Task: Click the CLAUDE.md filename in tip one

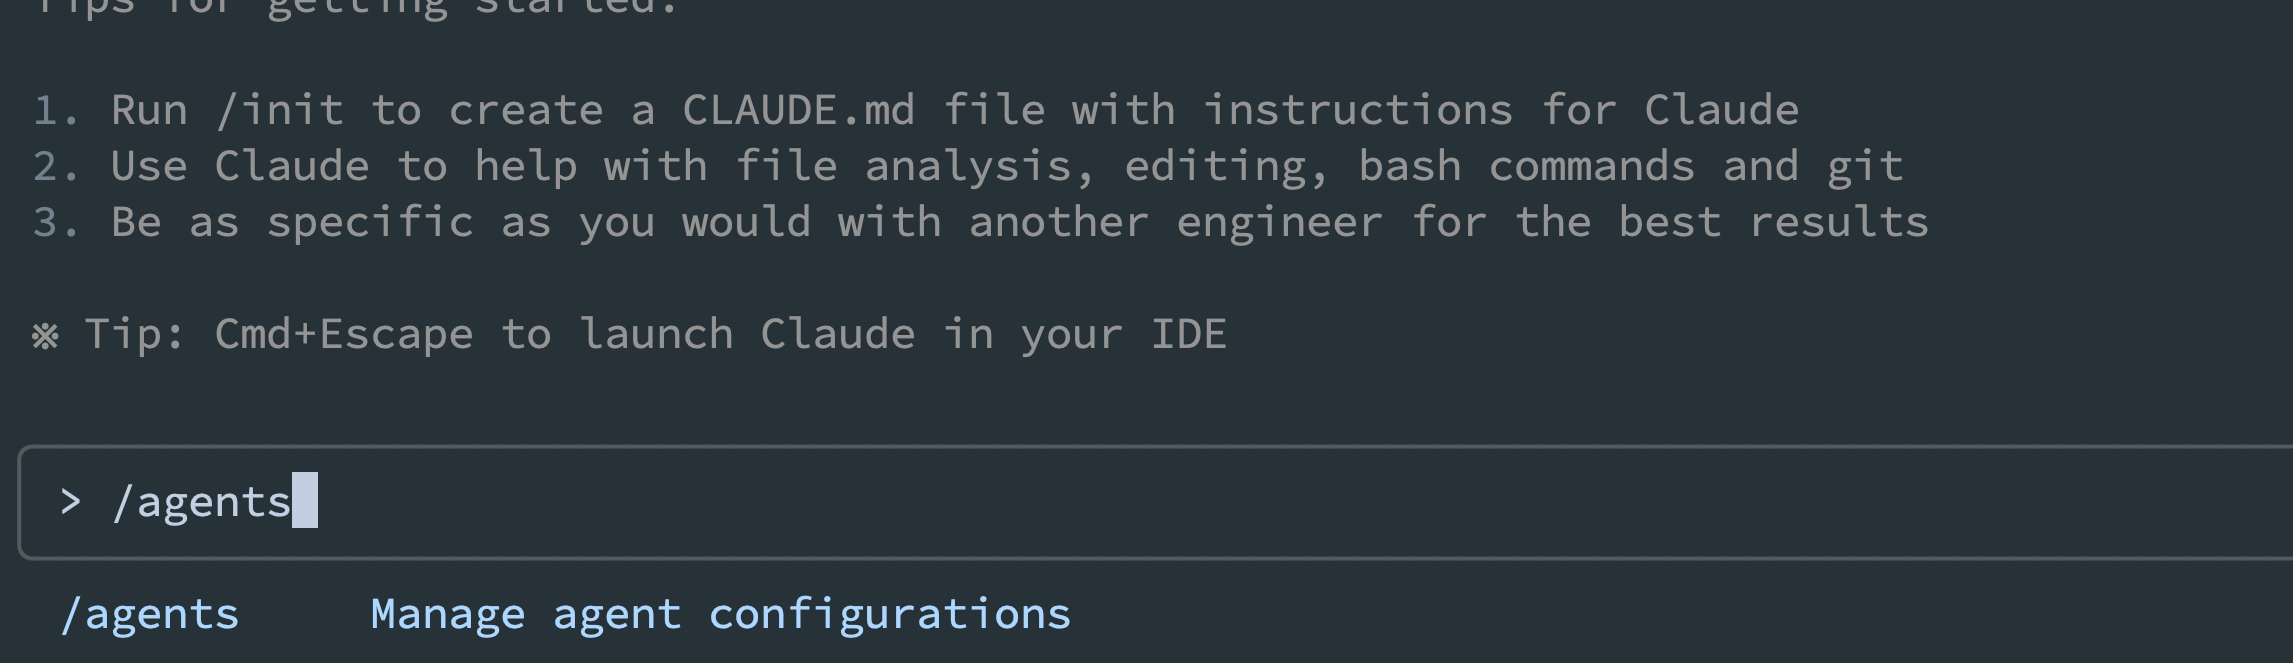Action: pyautogui.click(x=798, y=110)
